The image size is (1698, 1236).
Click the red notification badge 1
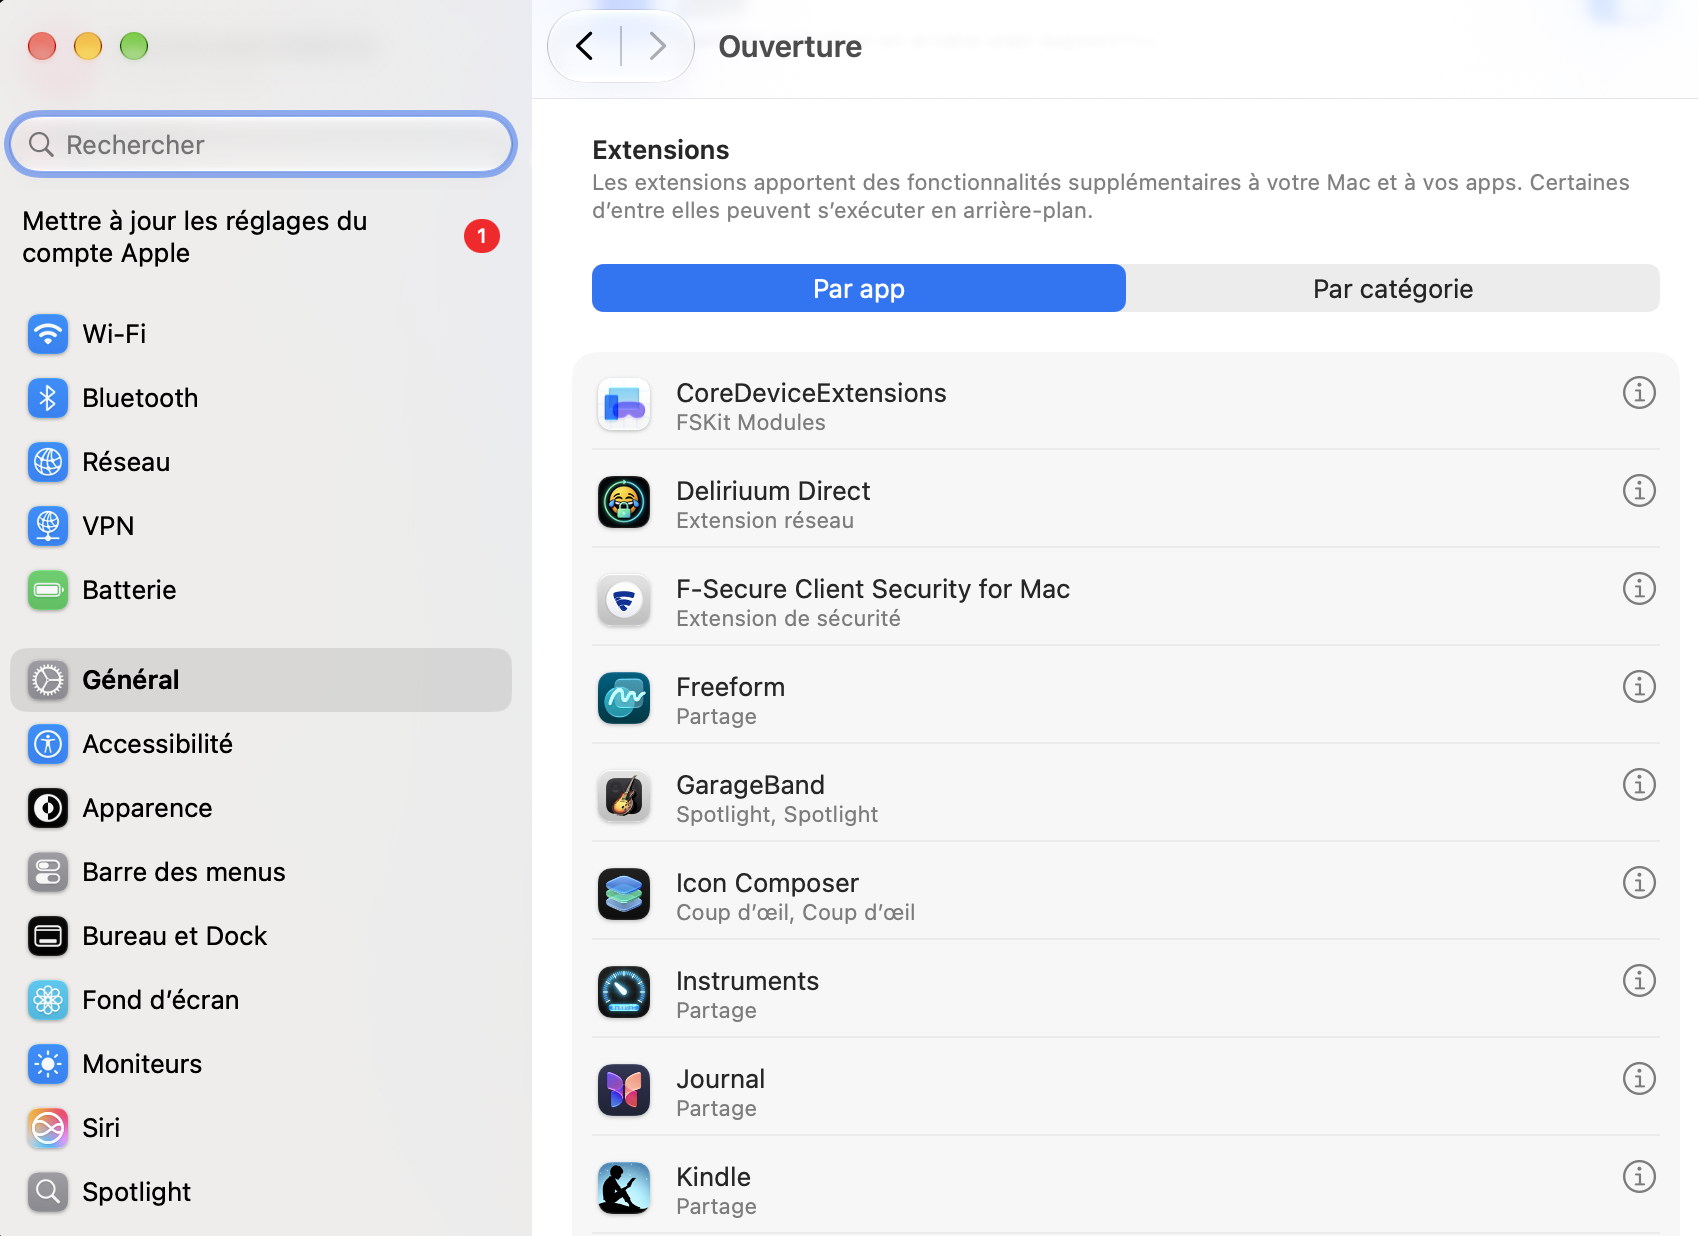click(482, 236)
